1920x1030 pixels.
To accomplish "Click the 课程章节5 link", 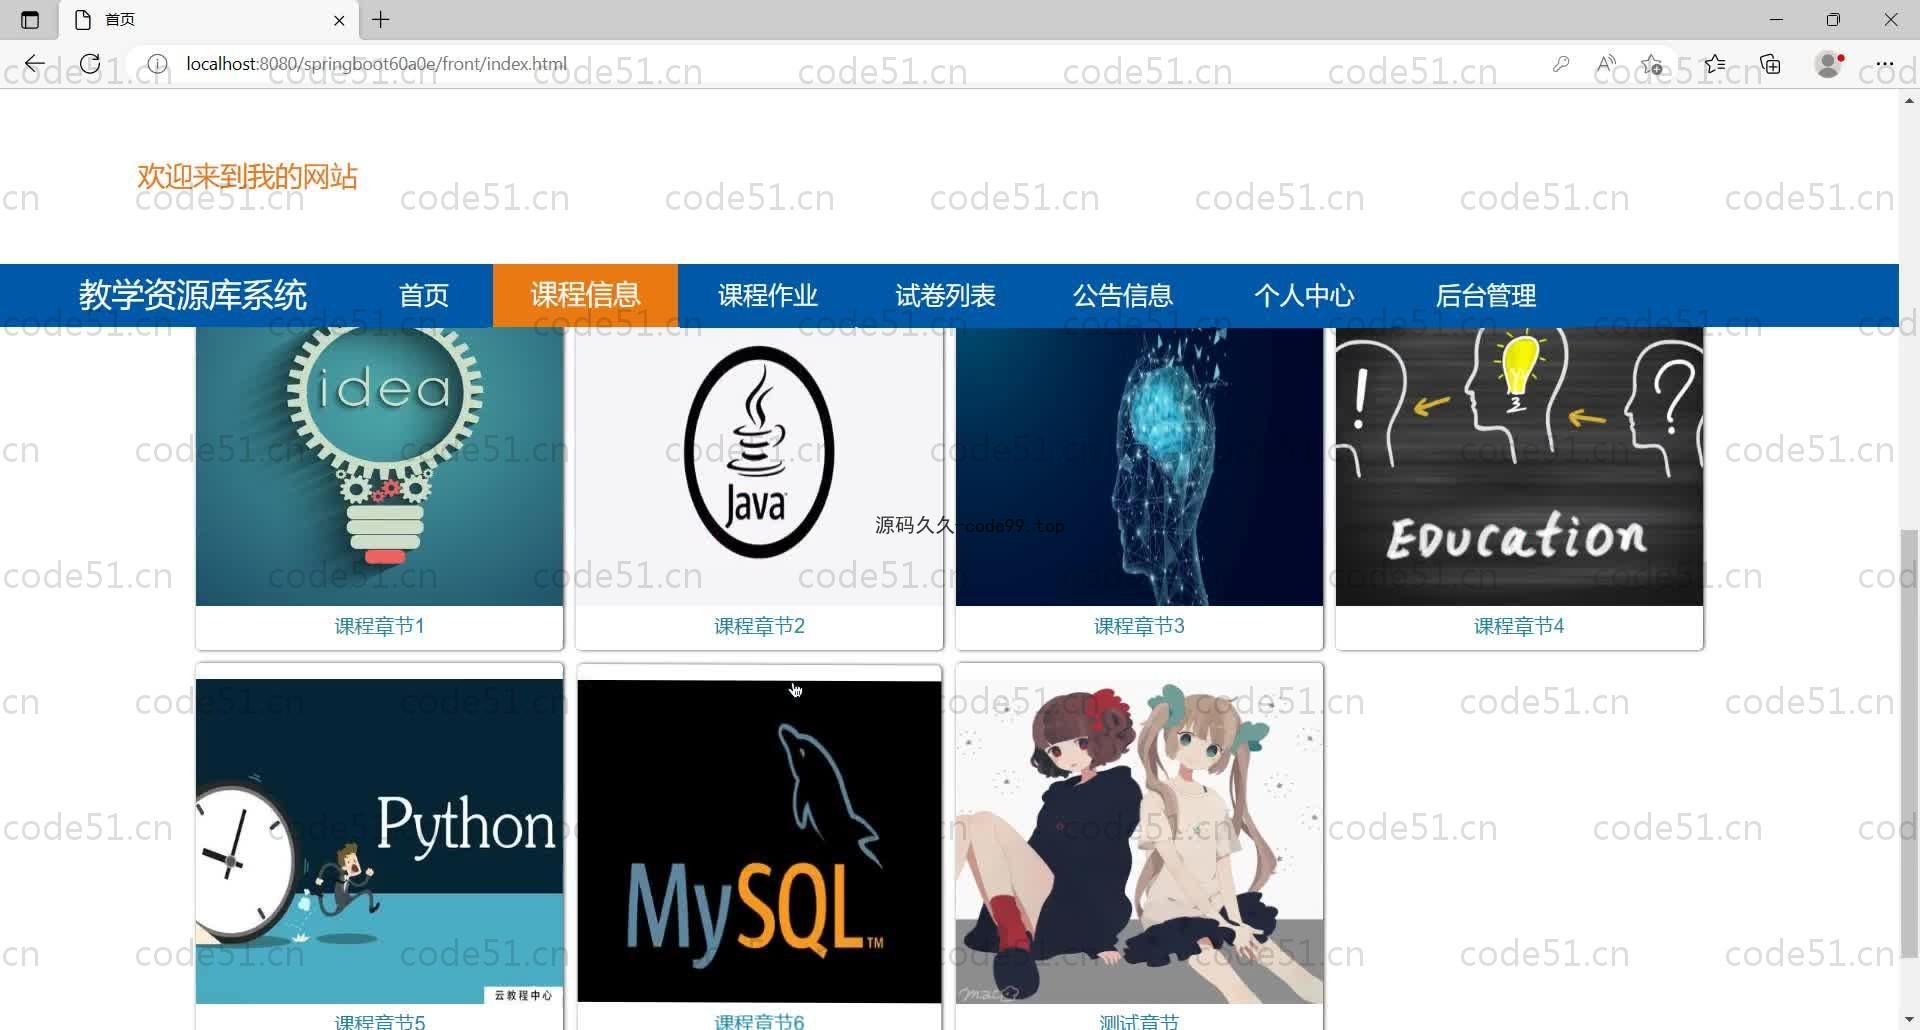I will pyautogui.click(x=379, y=1021).
